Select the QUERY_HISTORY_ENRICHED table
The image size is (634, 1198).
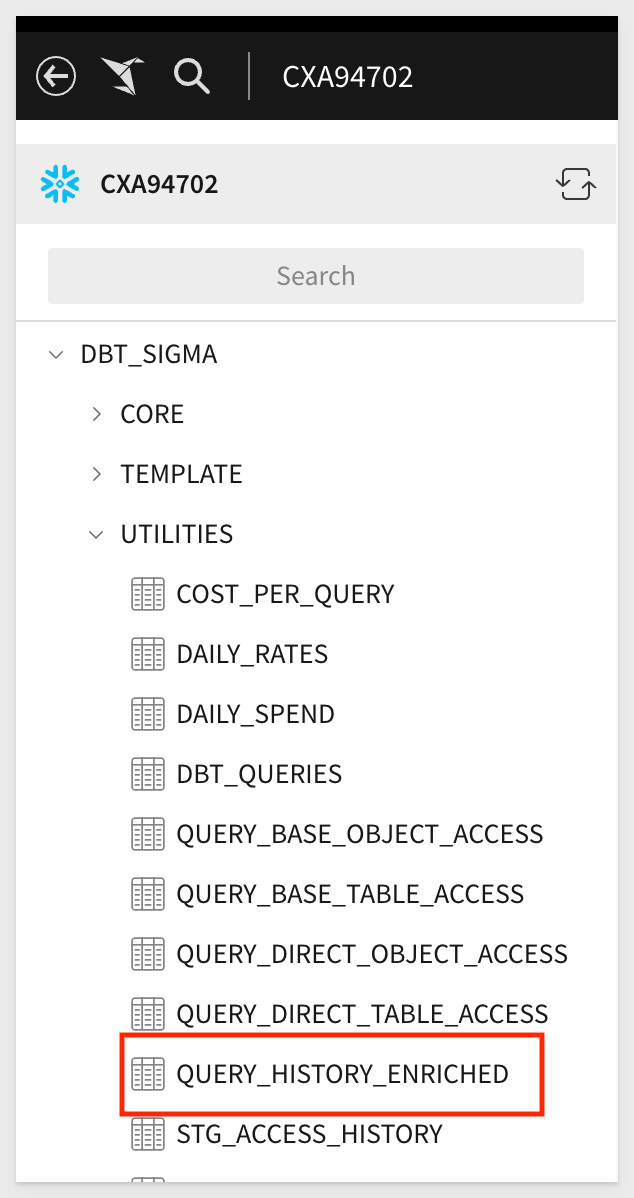[x=342, y=1073]
